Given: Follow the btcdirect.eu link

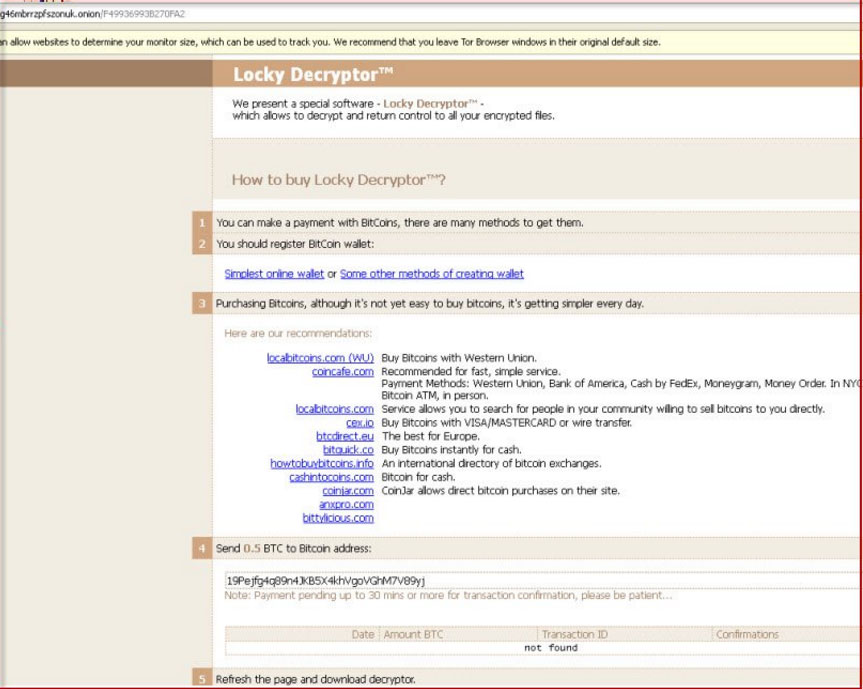Looking at the screenshot, I should click(345, 436).
